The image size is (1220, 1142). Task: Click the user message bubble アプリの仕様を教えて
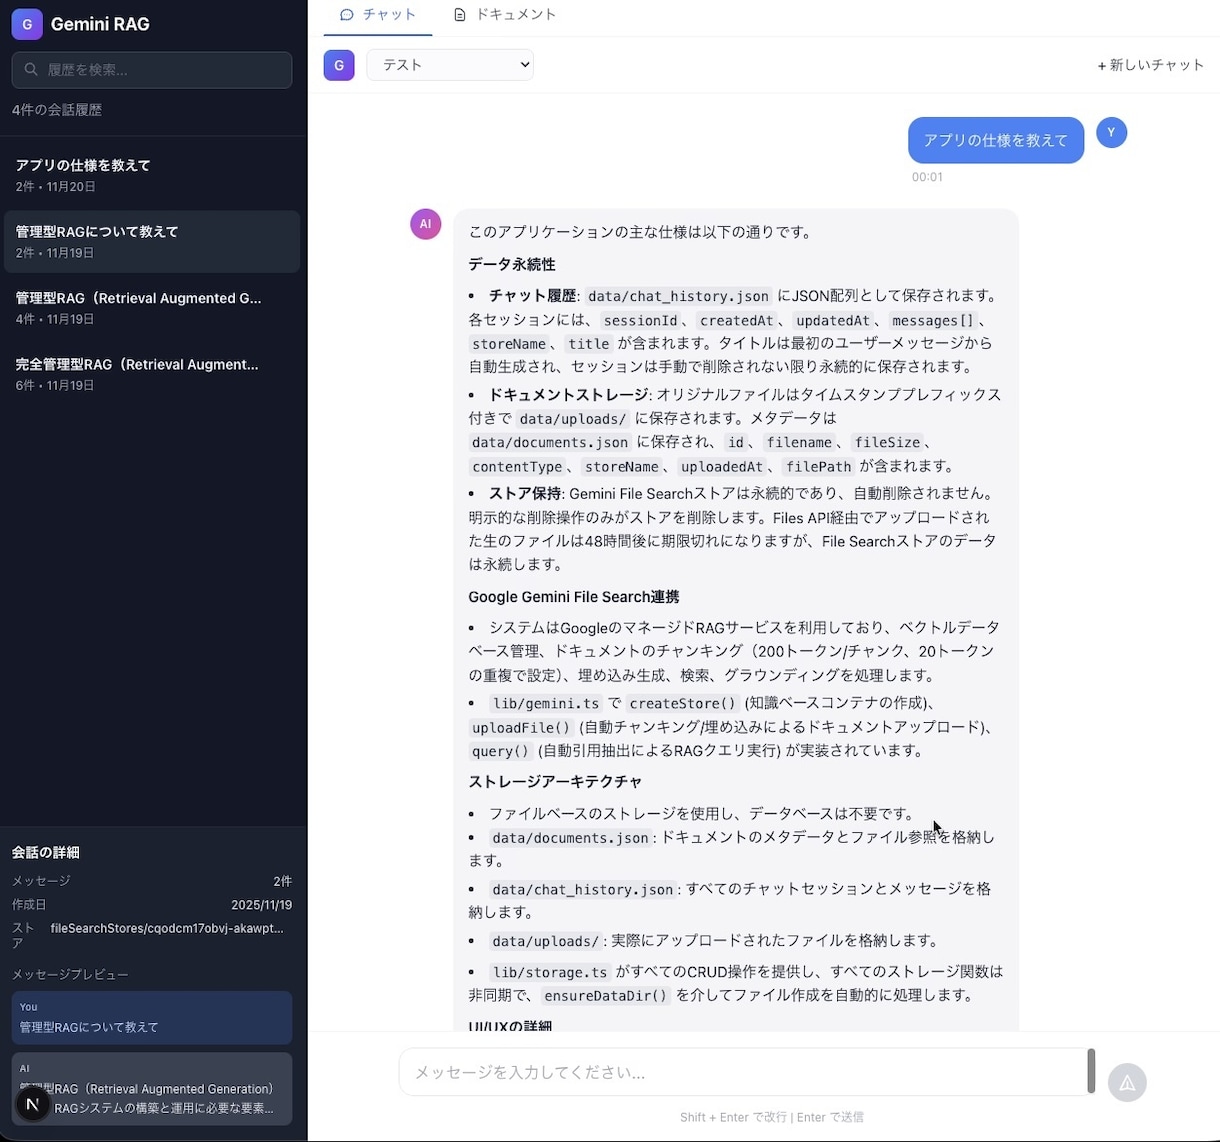click(x=996, y=140)
